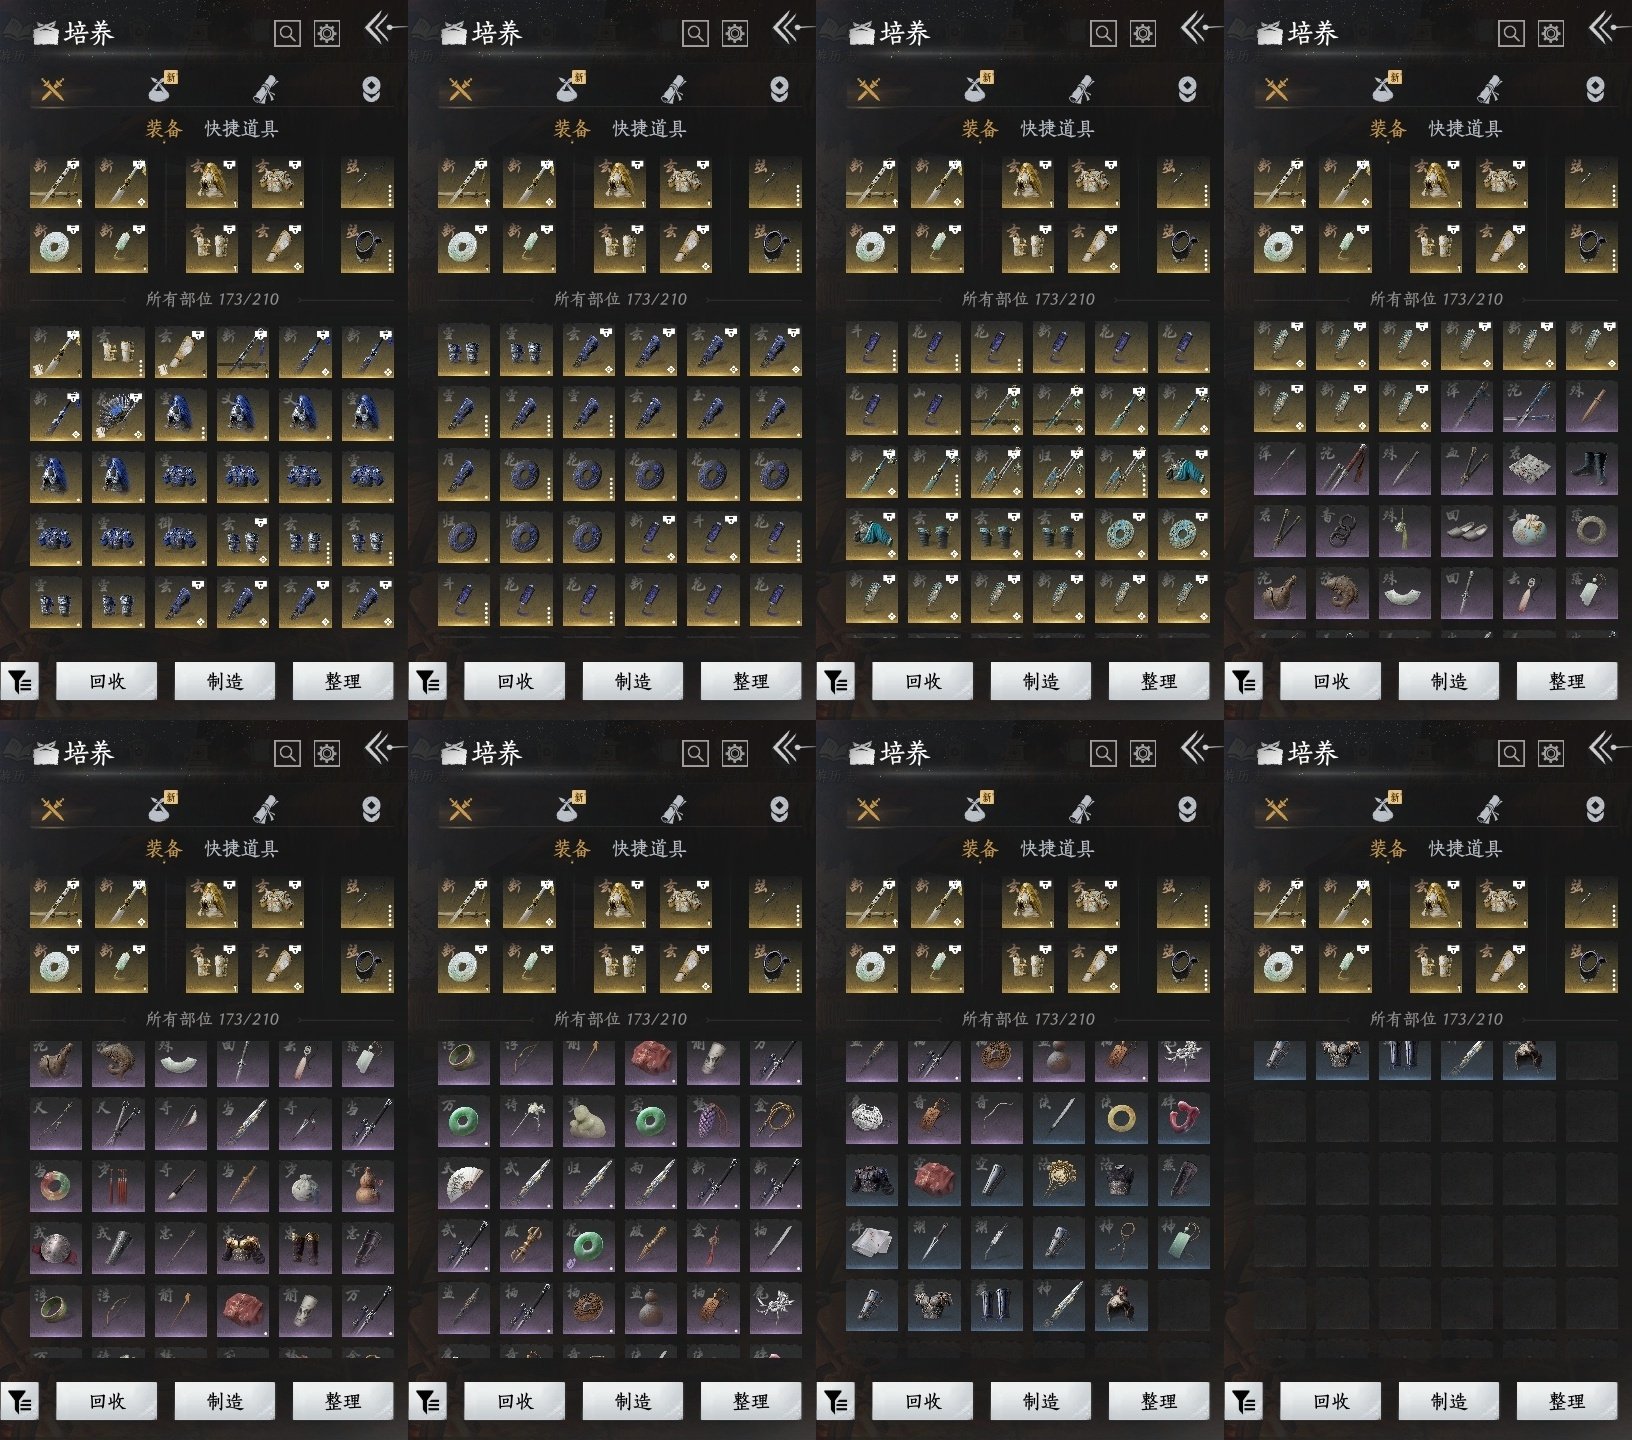Open gear settings in top row's third panel

click(1143, 33)
